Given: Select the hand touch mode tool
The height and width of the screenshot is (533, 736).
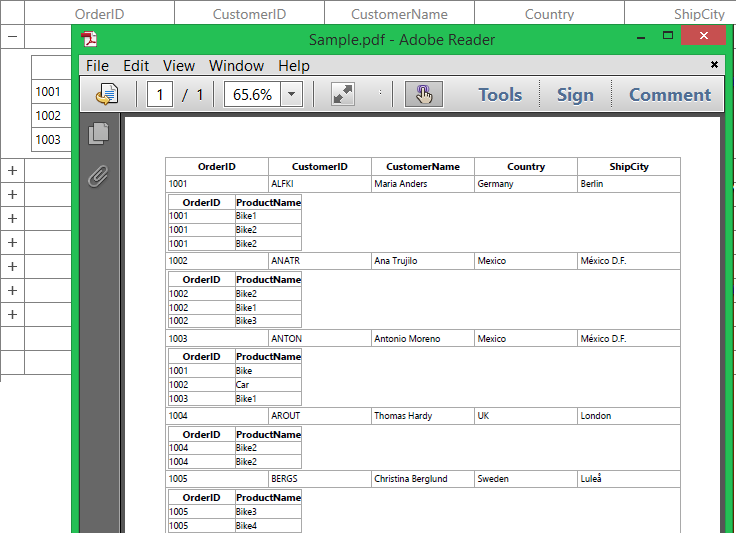Looking at the screenshot, I should [424, 94].
